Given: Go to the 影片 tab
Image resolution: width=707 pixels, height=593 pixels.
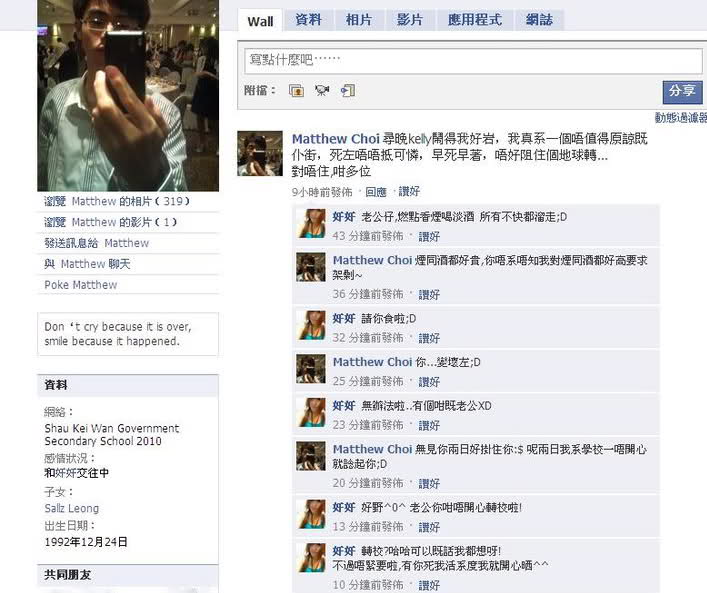Looking at the screenshot, I should pos(410,20).
